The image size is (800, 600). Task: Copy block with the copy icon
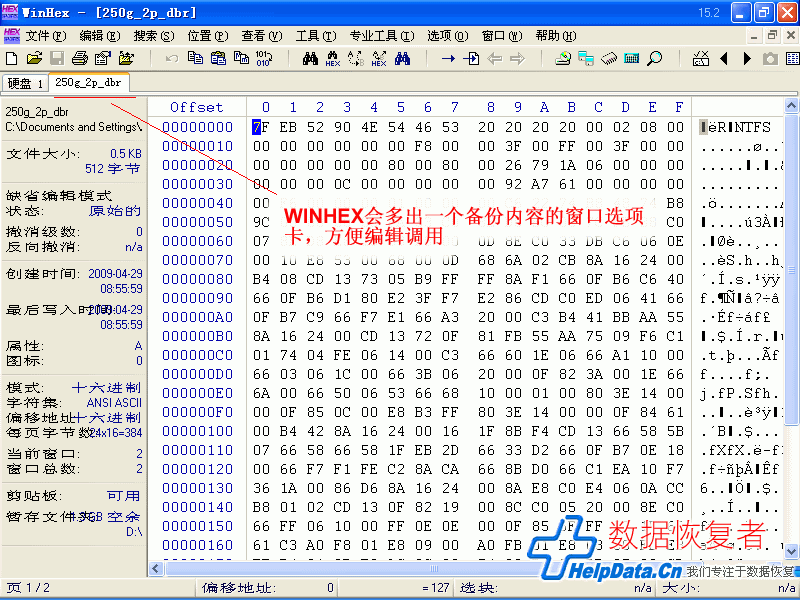(195, 58)
